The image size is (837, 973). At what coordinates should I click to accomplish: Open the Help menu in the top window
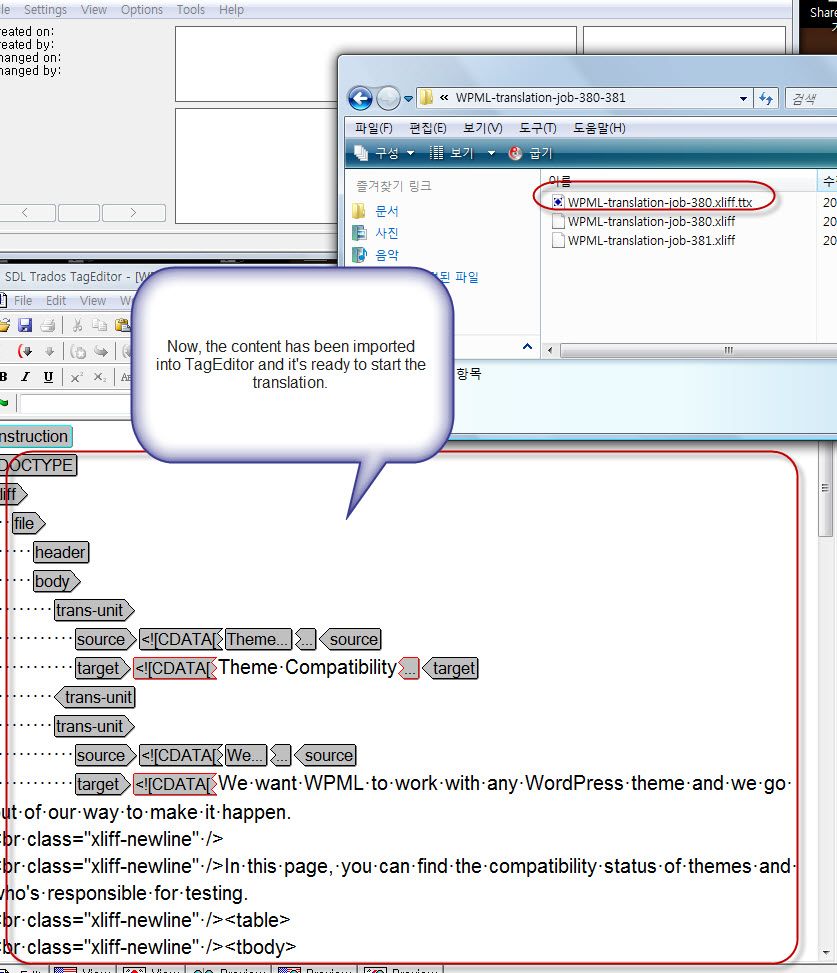(x=231, y=10)
